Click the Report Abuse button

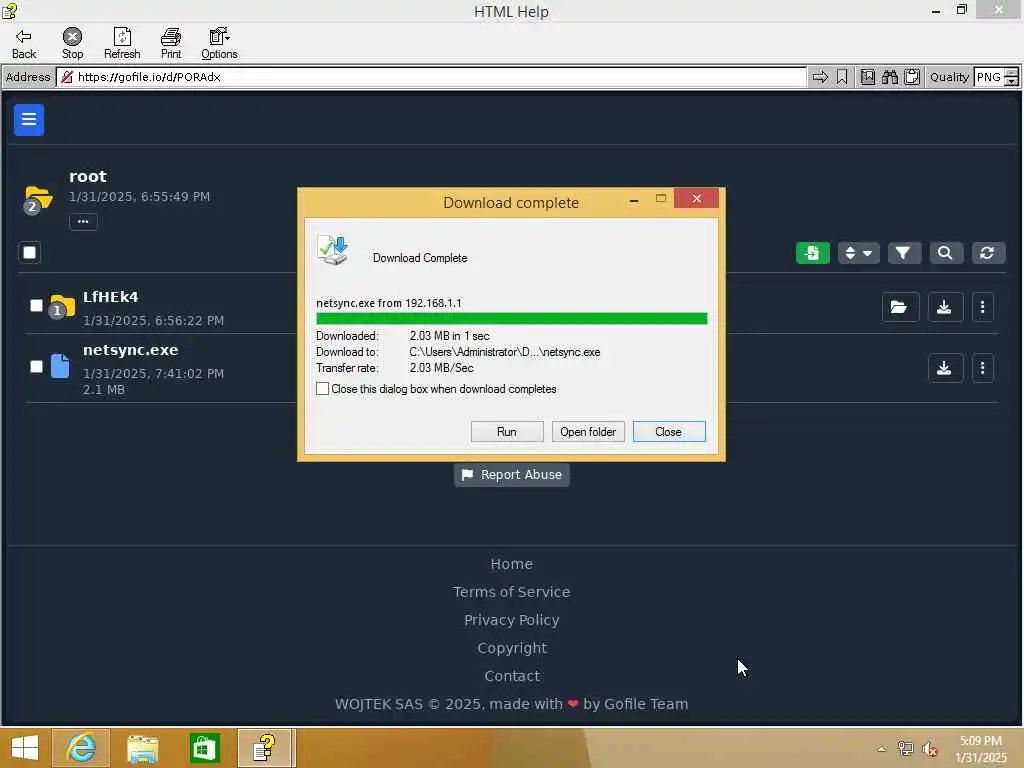(511, 475)
